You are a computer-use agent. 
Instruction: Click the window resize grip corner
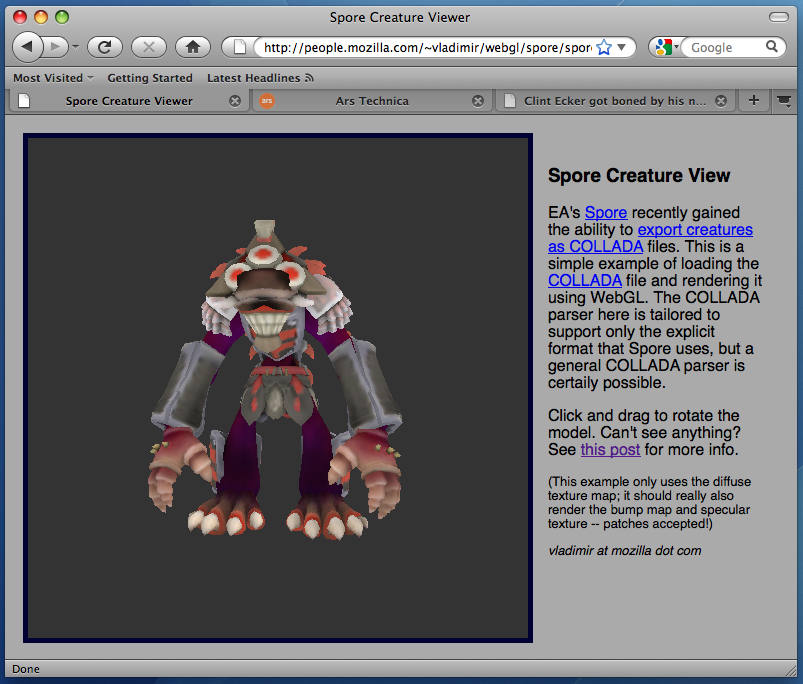click(790, 670)
